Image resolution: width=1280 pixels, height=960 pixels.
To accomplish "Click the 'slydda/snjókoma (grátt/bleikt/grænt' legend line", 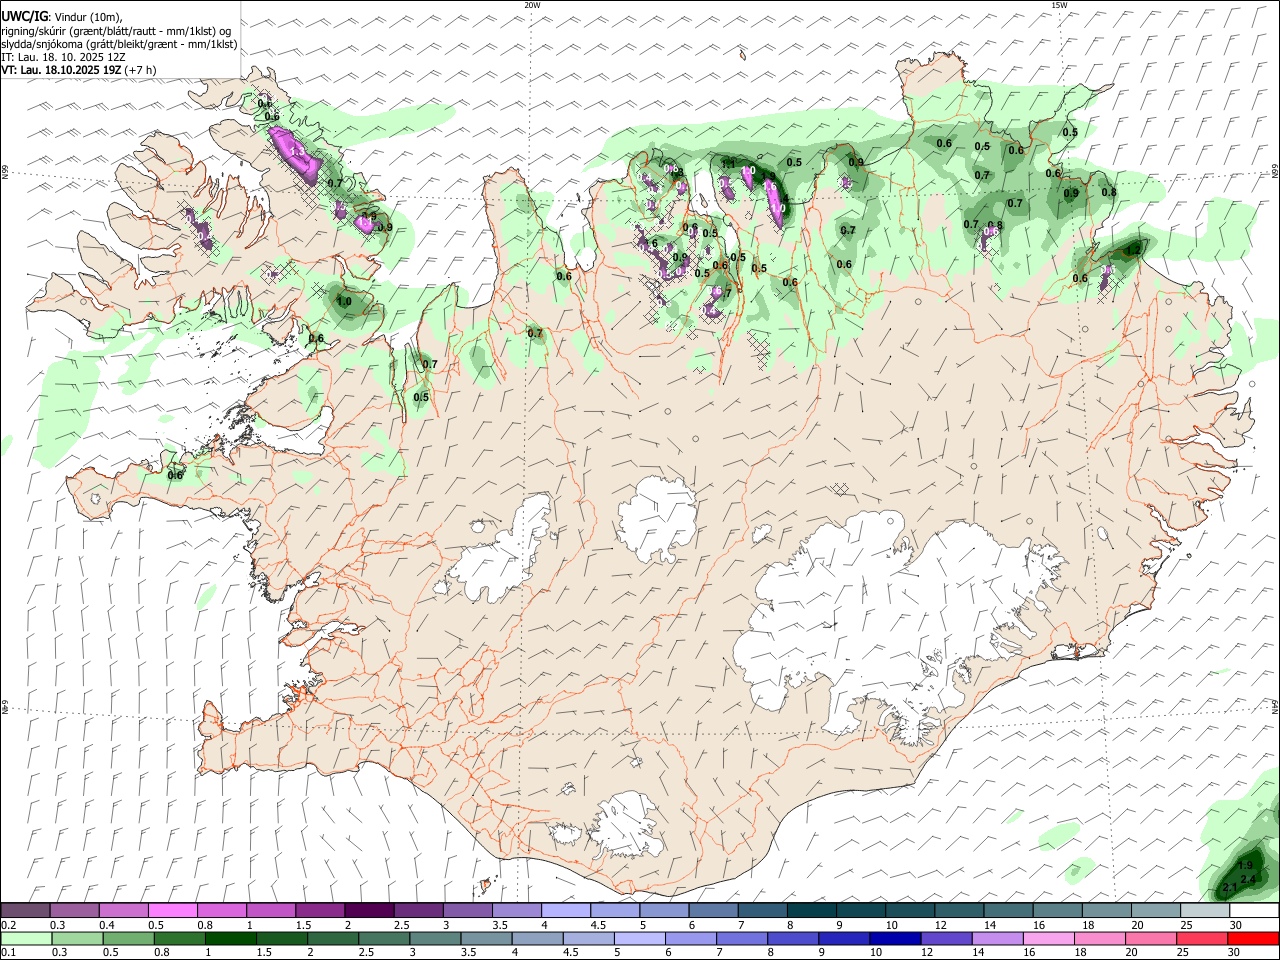I will click(119, 44).
